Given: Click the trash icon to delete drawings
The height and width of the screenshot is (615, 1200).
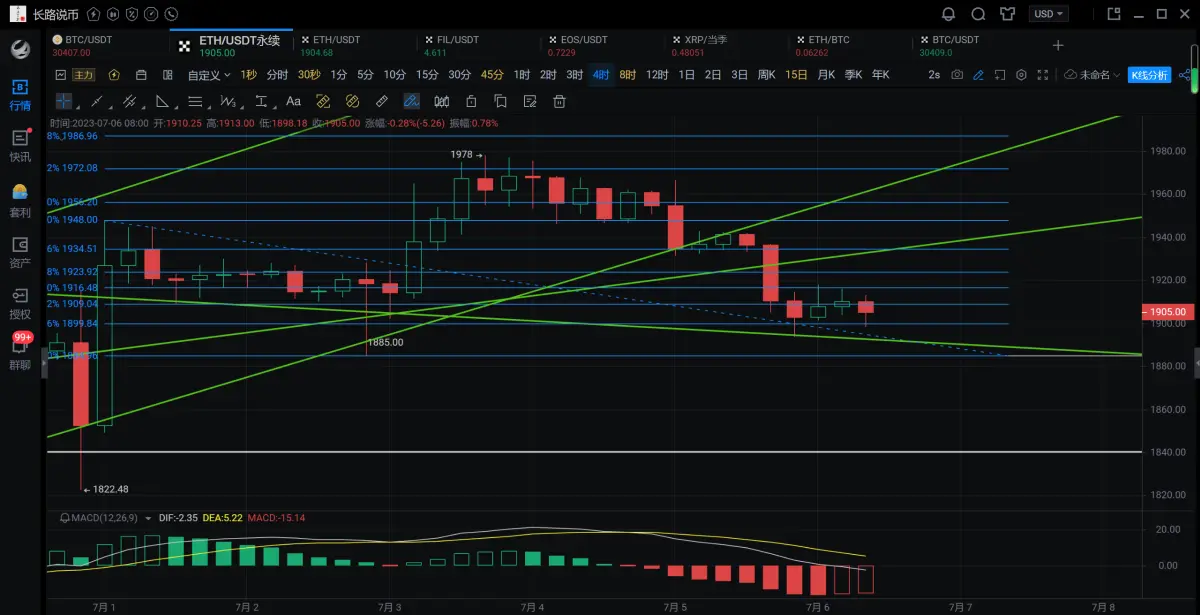Looking at the screenshot, I should (x=559, y=101).
